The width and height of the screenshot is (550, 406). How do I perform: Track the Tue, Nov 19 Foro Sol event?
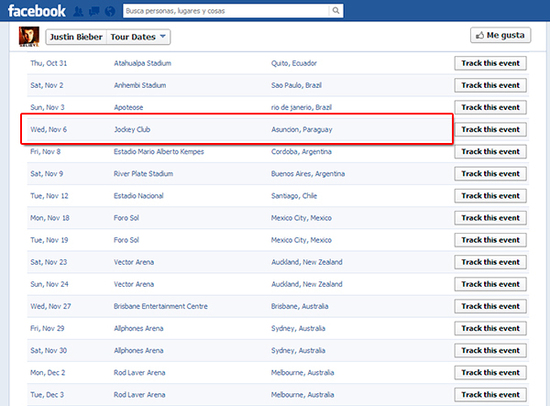[490, 240]
